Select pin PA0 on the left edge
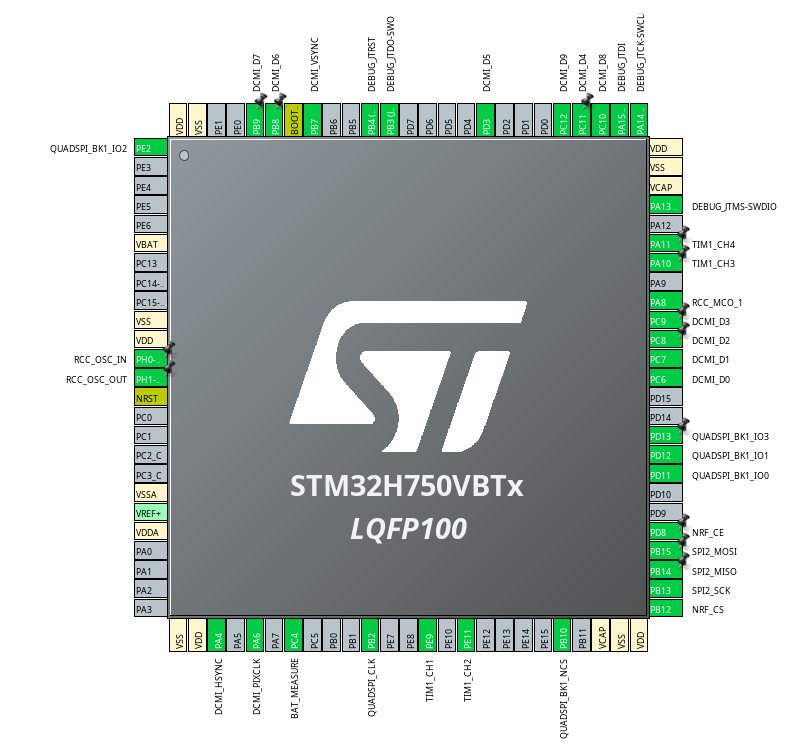This screenshot has width=804, height=745. click(150, 551)
